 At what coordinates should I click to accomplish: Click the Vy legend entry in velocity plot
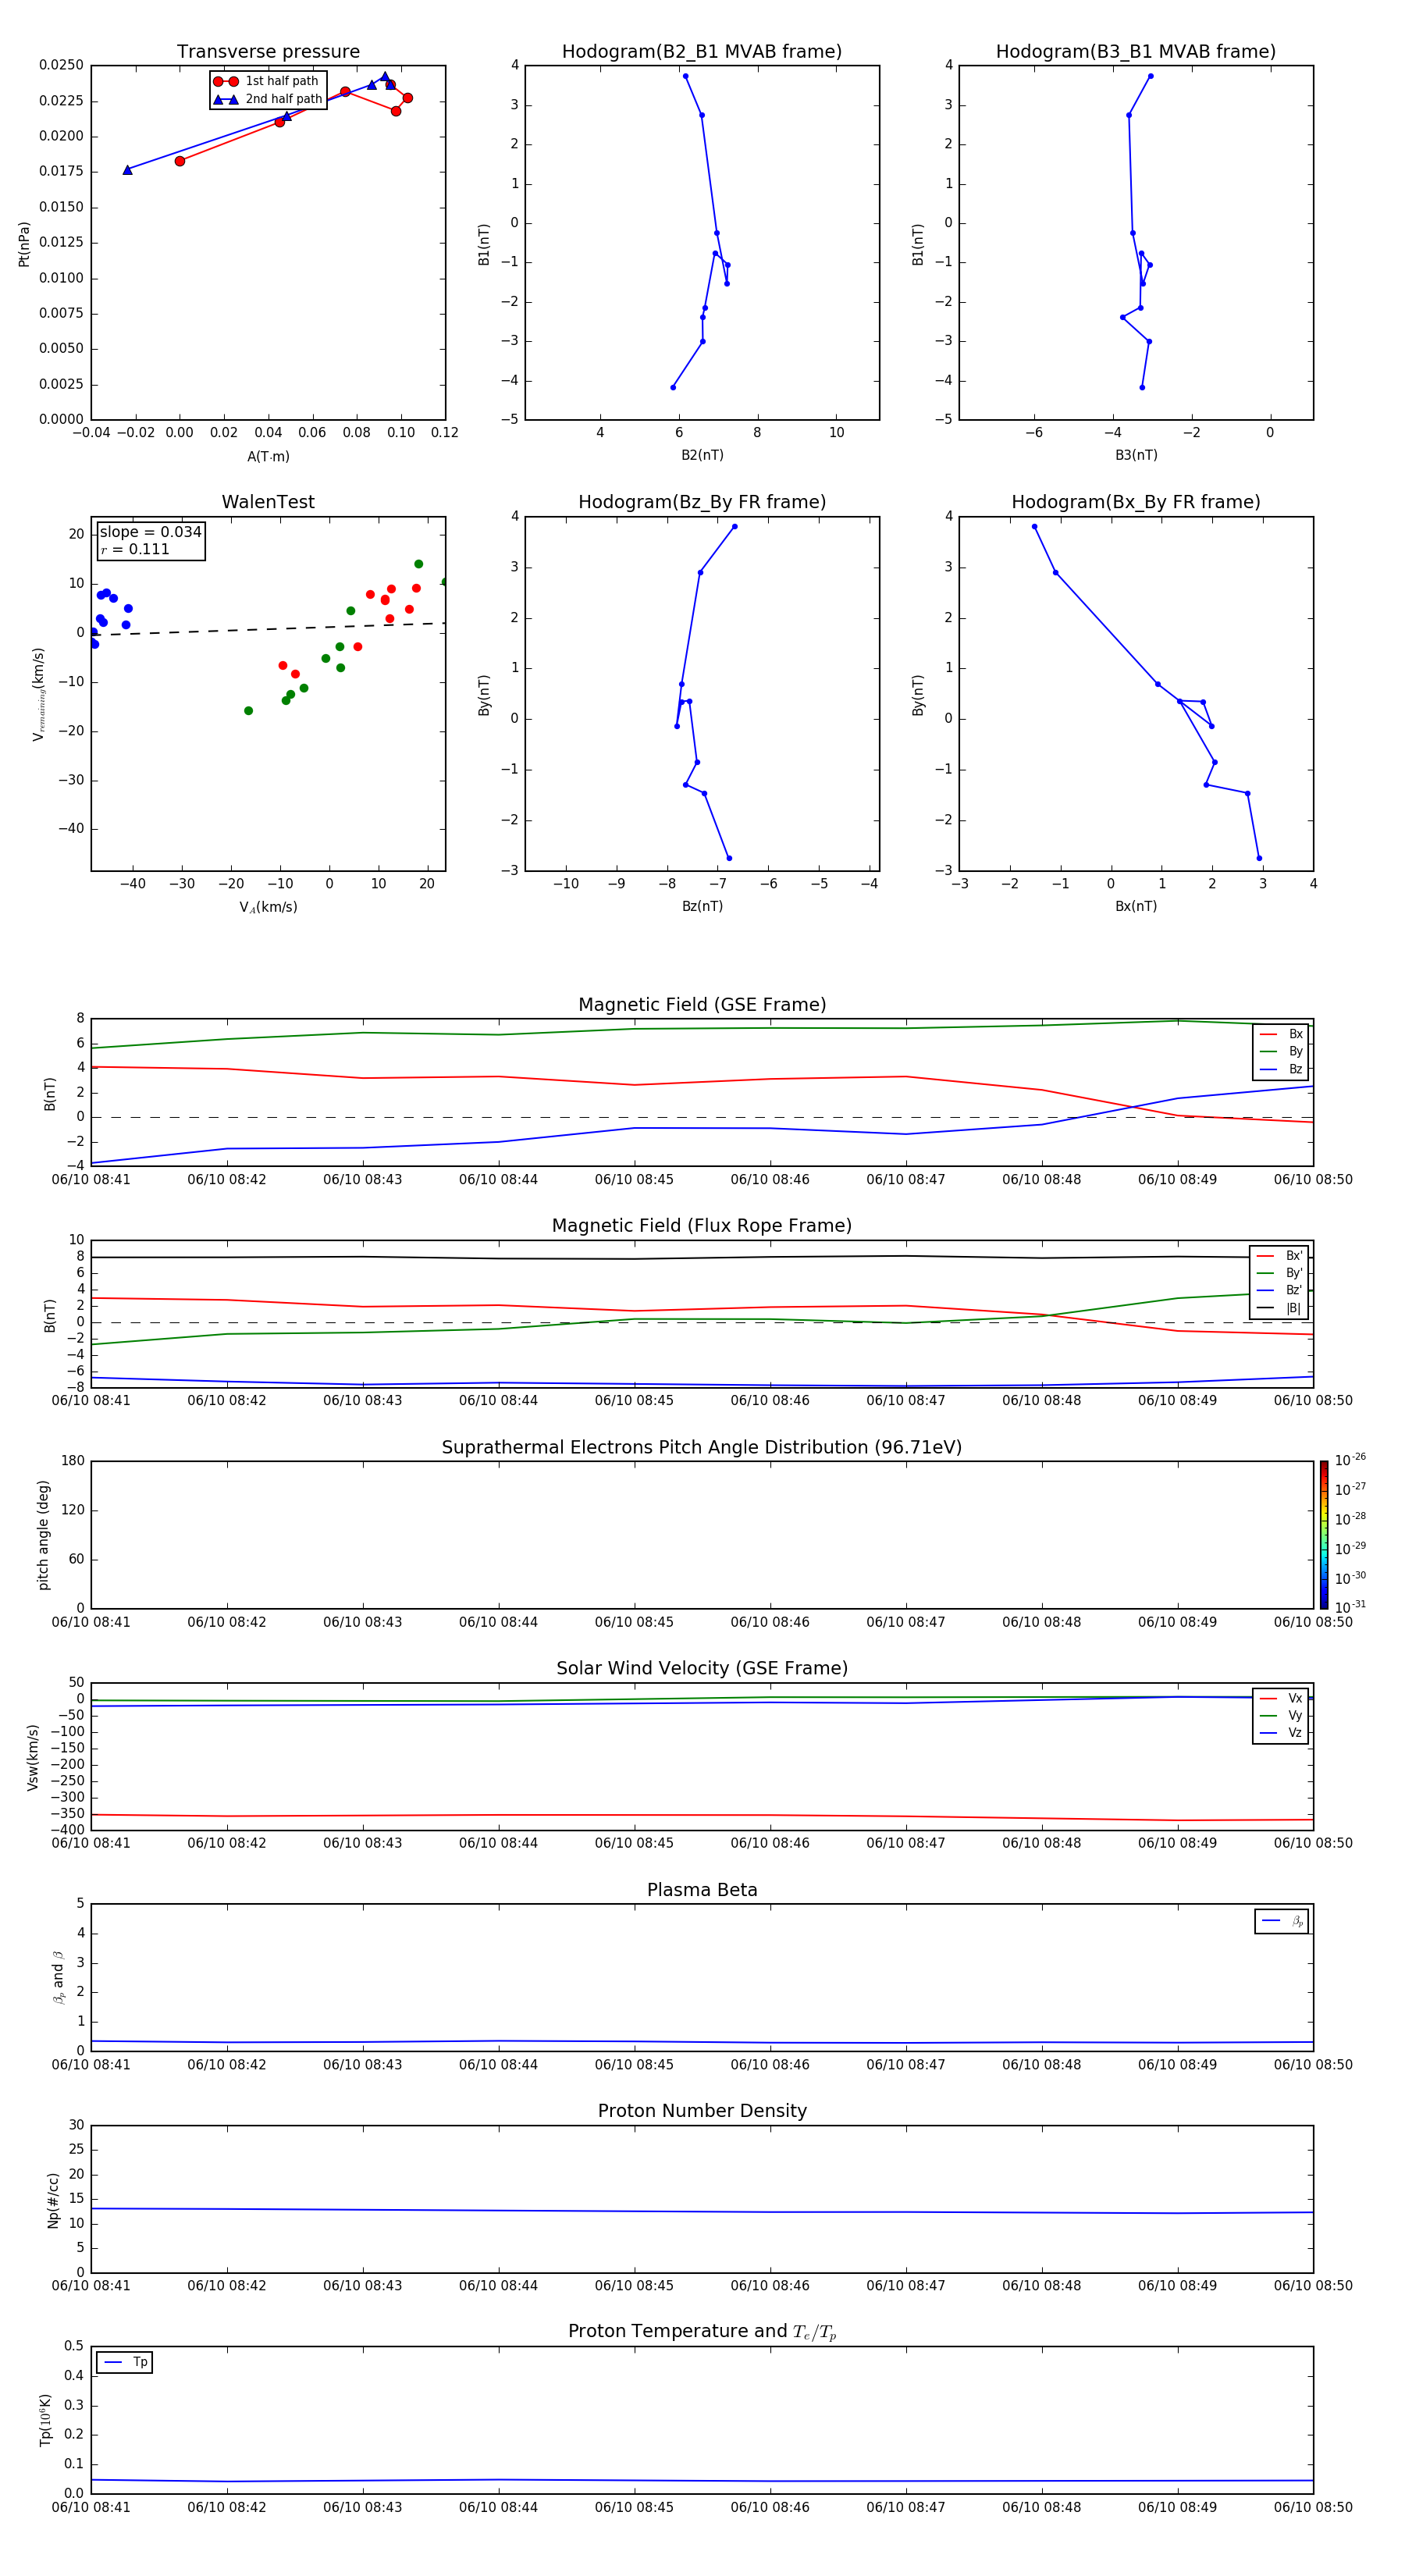1281,1715
